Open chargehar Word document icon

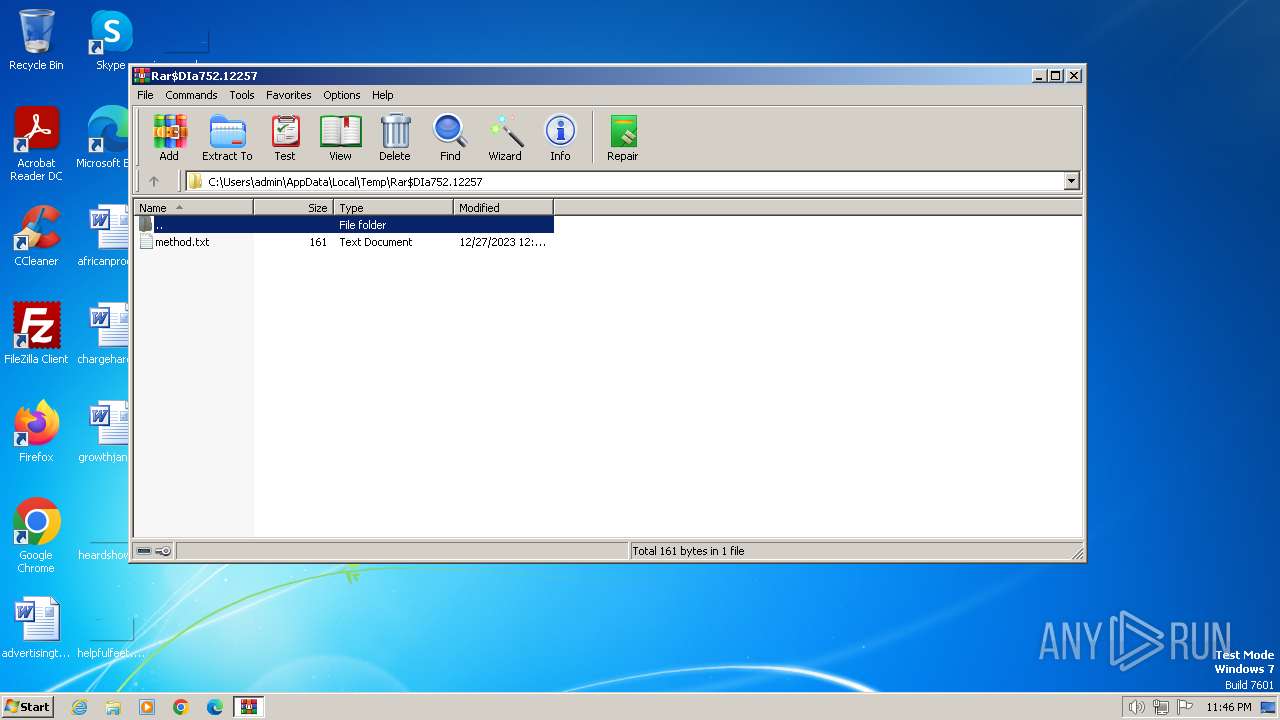pyautogui.click(x=105, y=334)
